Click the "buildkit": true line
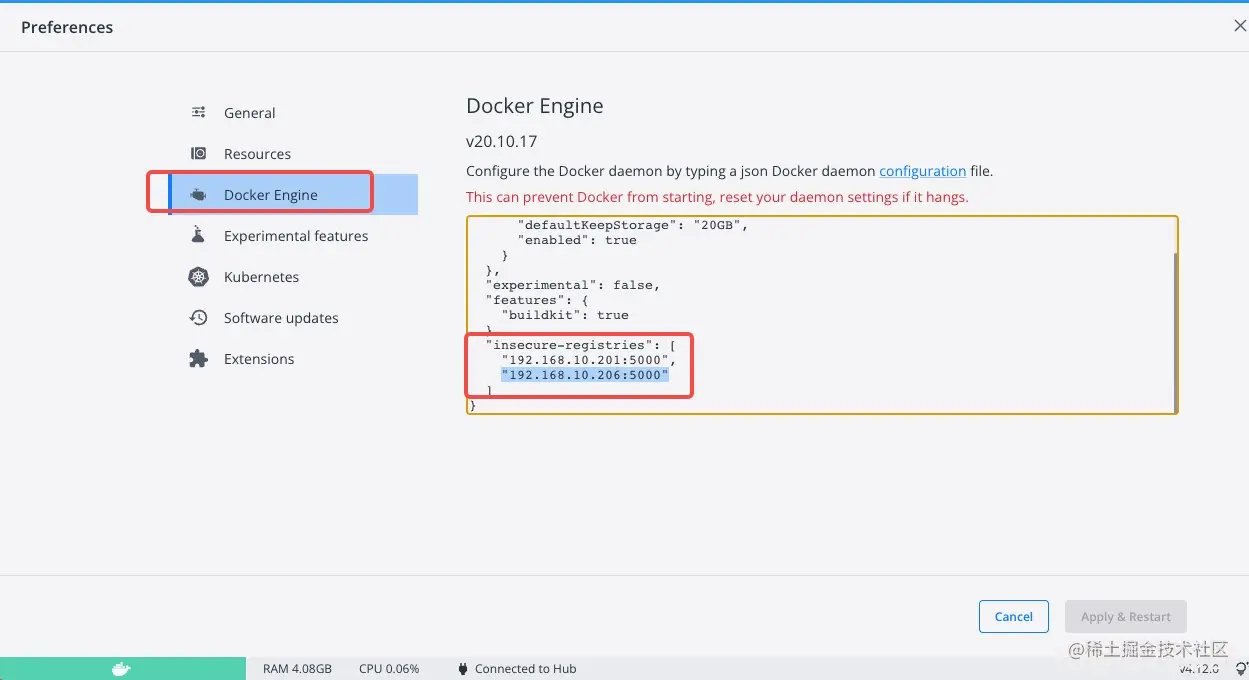Viewport: 1249px width, 680px height. [x=565, y=315]
